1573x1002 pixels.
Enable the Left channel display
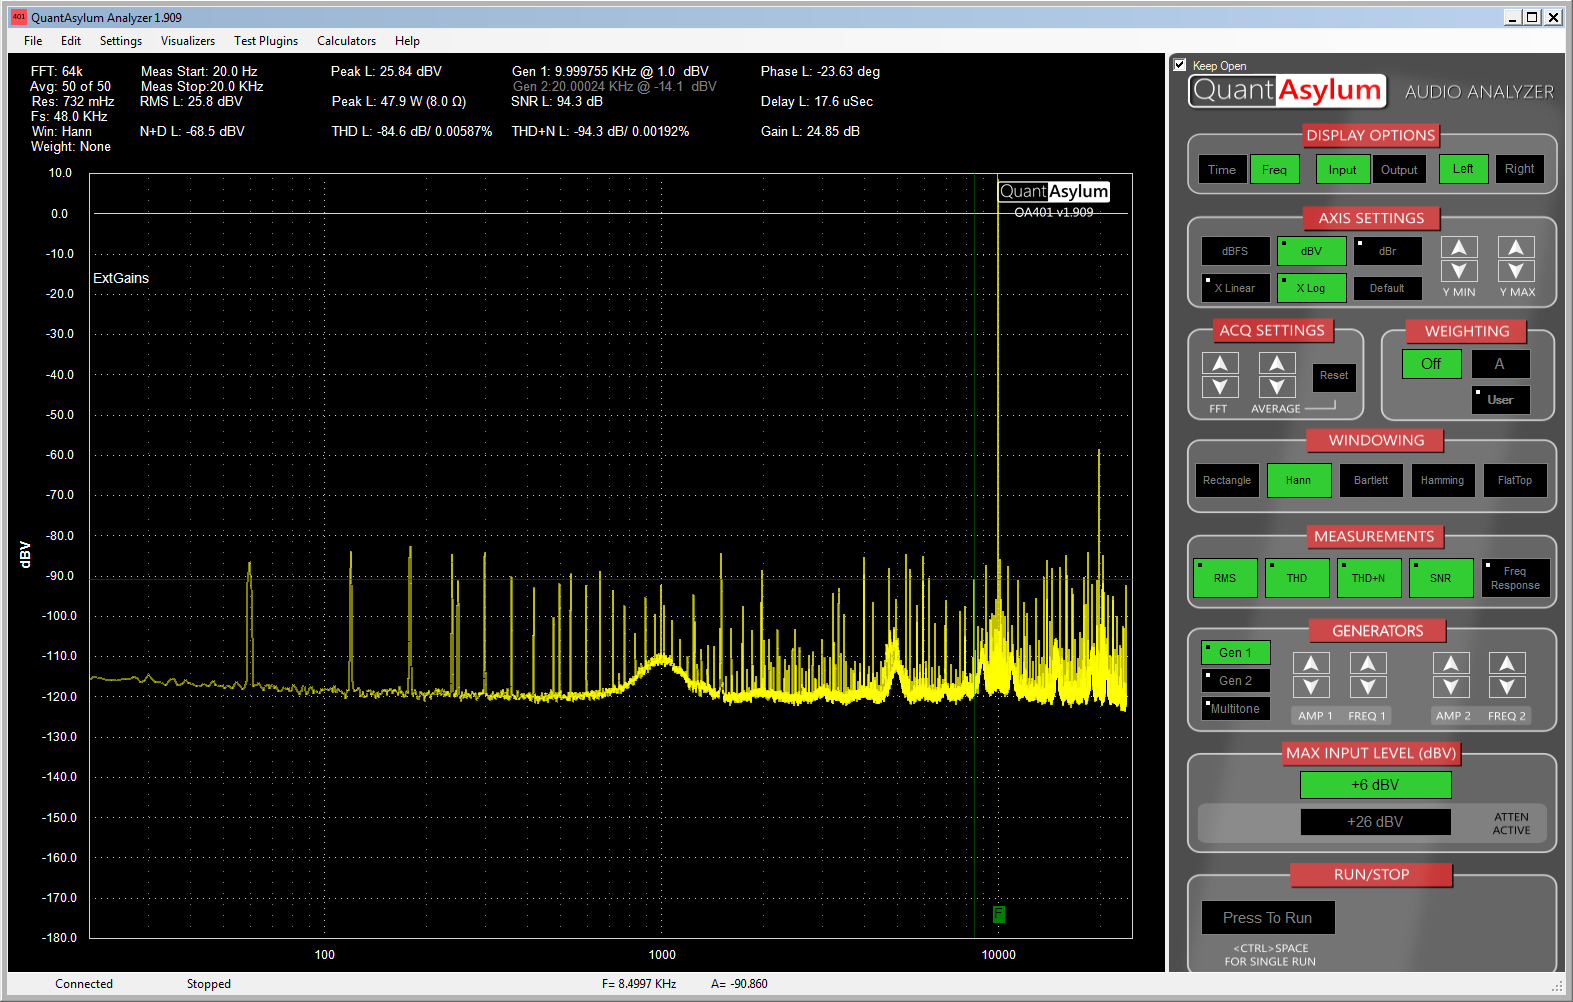coord(1463,169)
